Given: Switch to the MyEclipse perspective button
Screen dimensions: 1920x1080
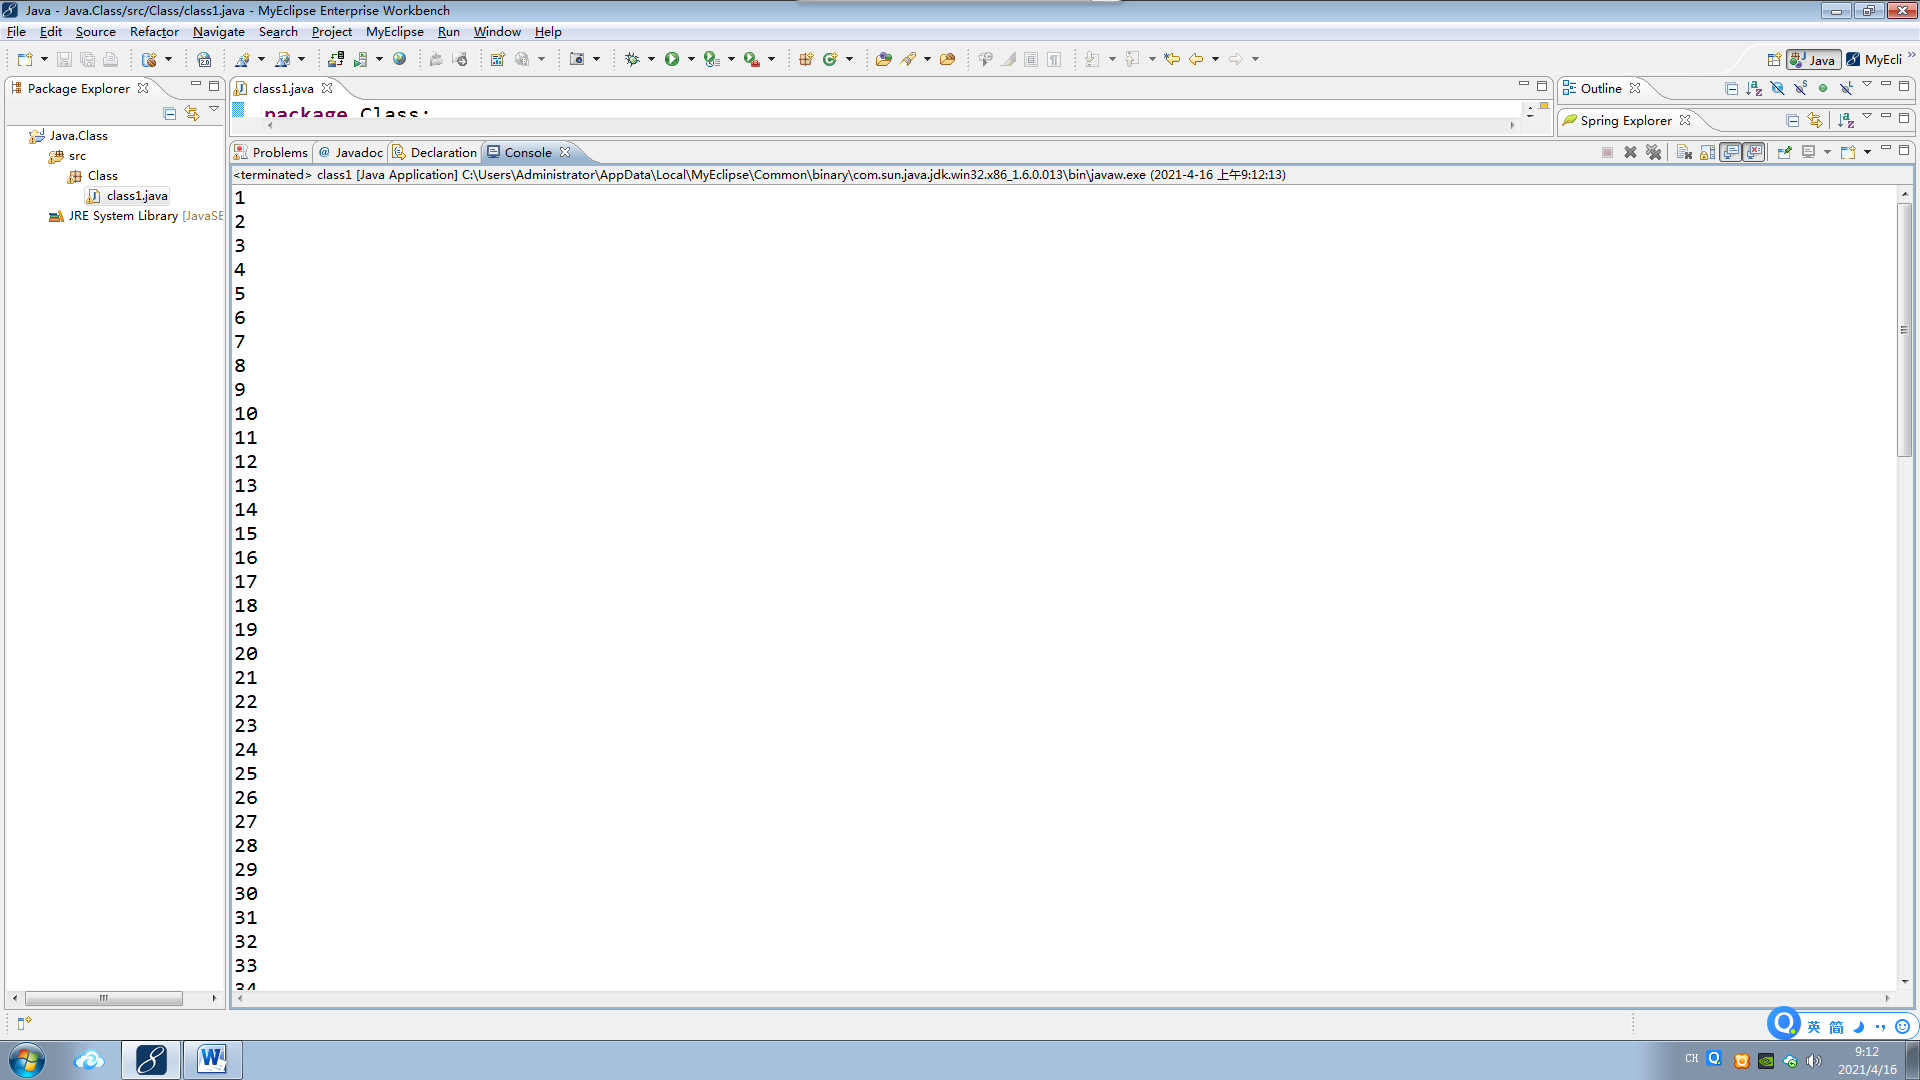Looking at the screenshot, I should [1874, 59].
